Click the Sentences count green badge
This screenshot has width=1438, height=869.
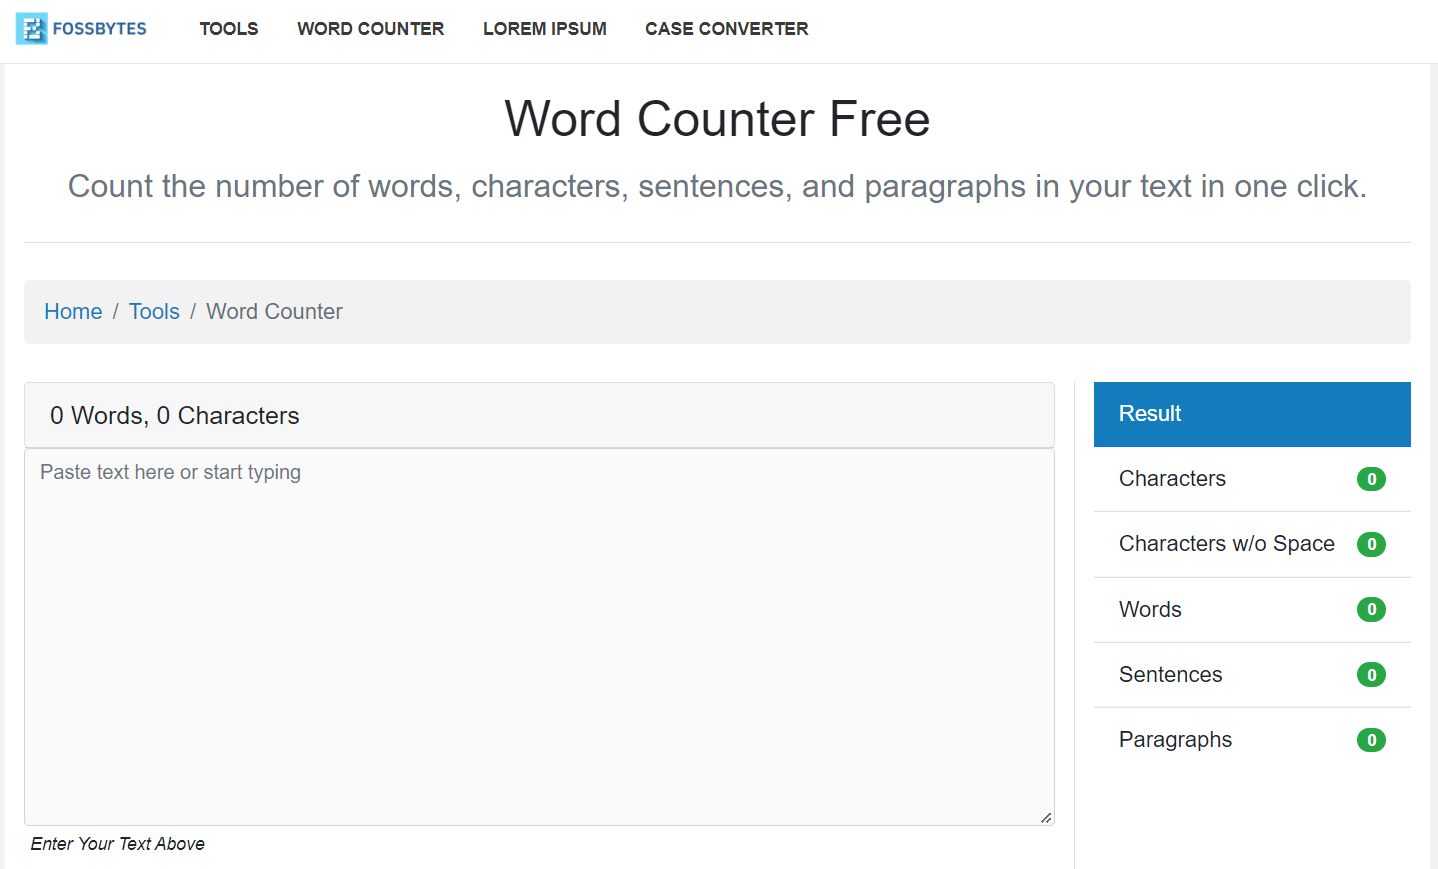[1371, 675]
